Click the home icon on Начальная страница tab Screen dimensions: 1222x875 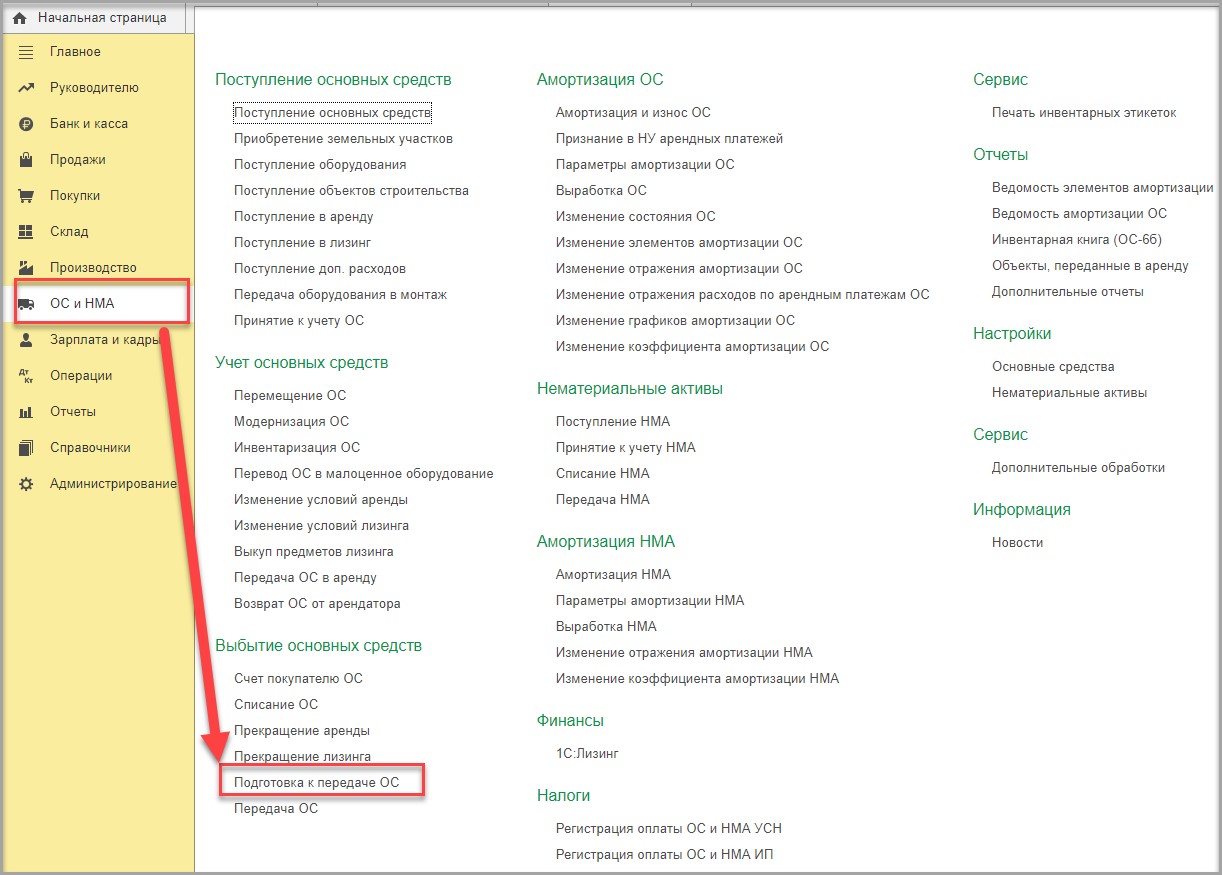pyautogui.click(x=19, y=18)
